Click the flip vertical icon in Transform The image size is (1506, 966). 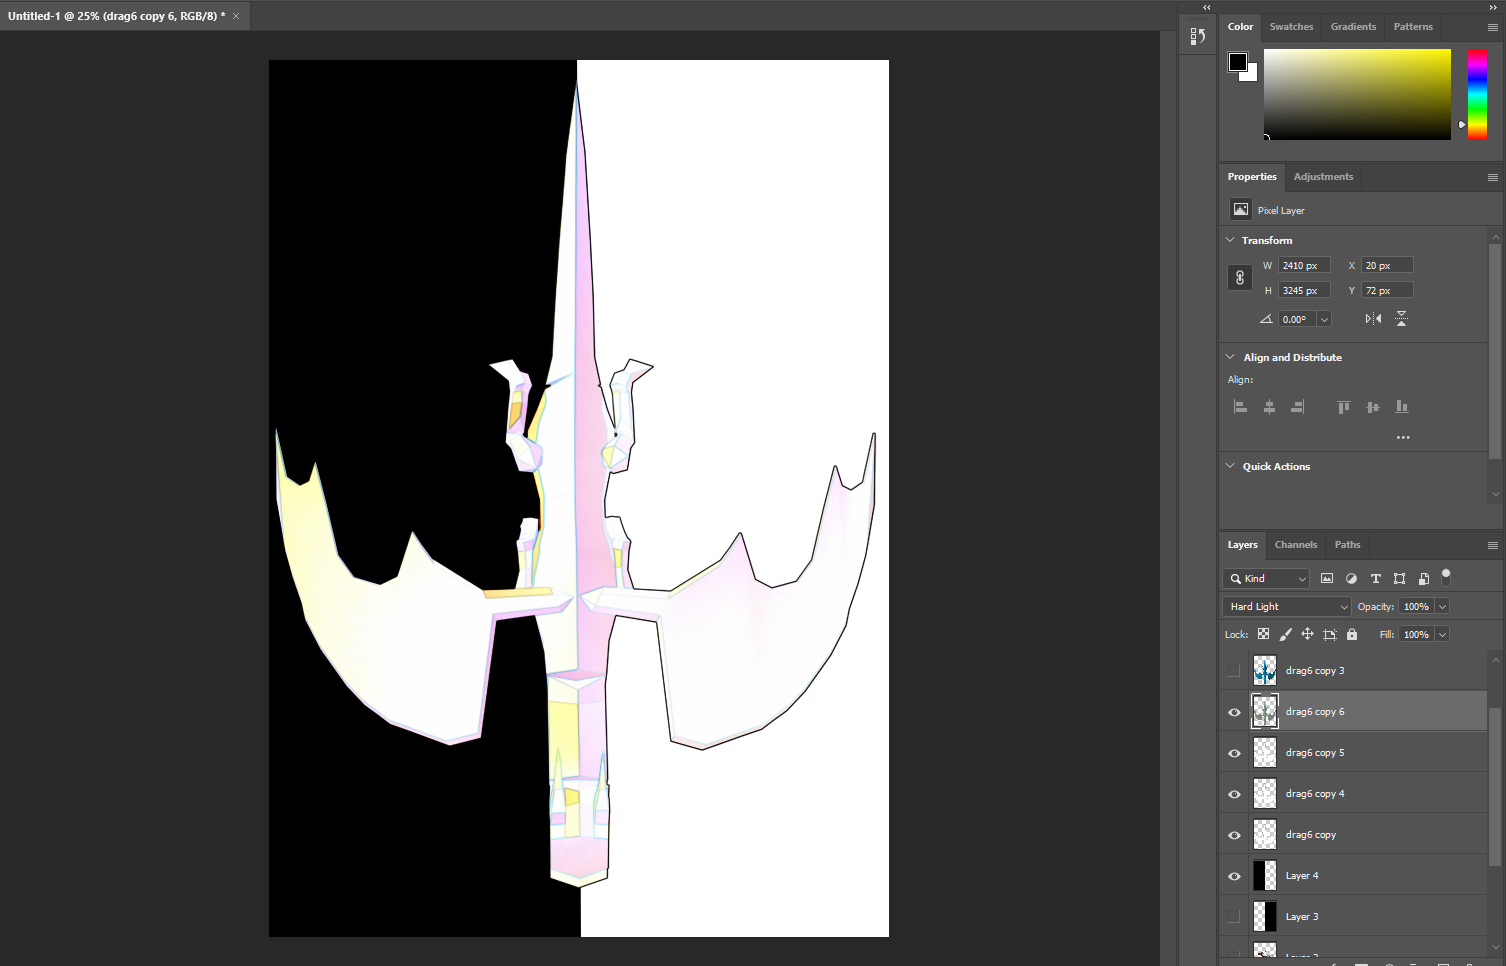point(1401,319)
